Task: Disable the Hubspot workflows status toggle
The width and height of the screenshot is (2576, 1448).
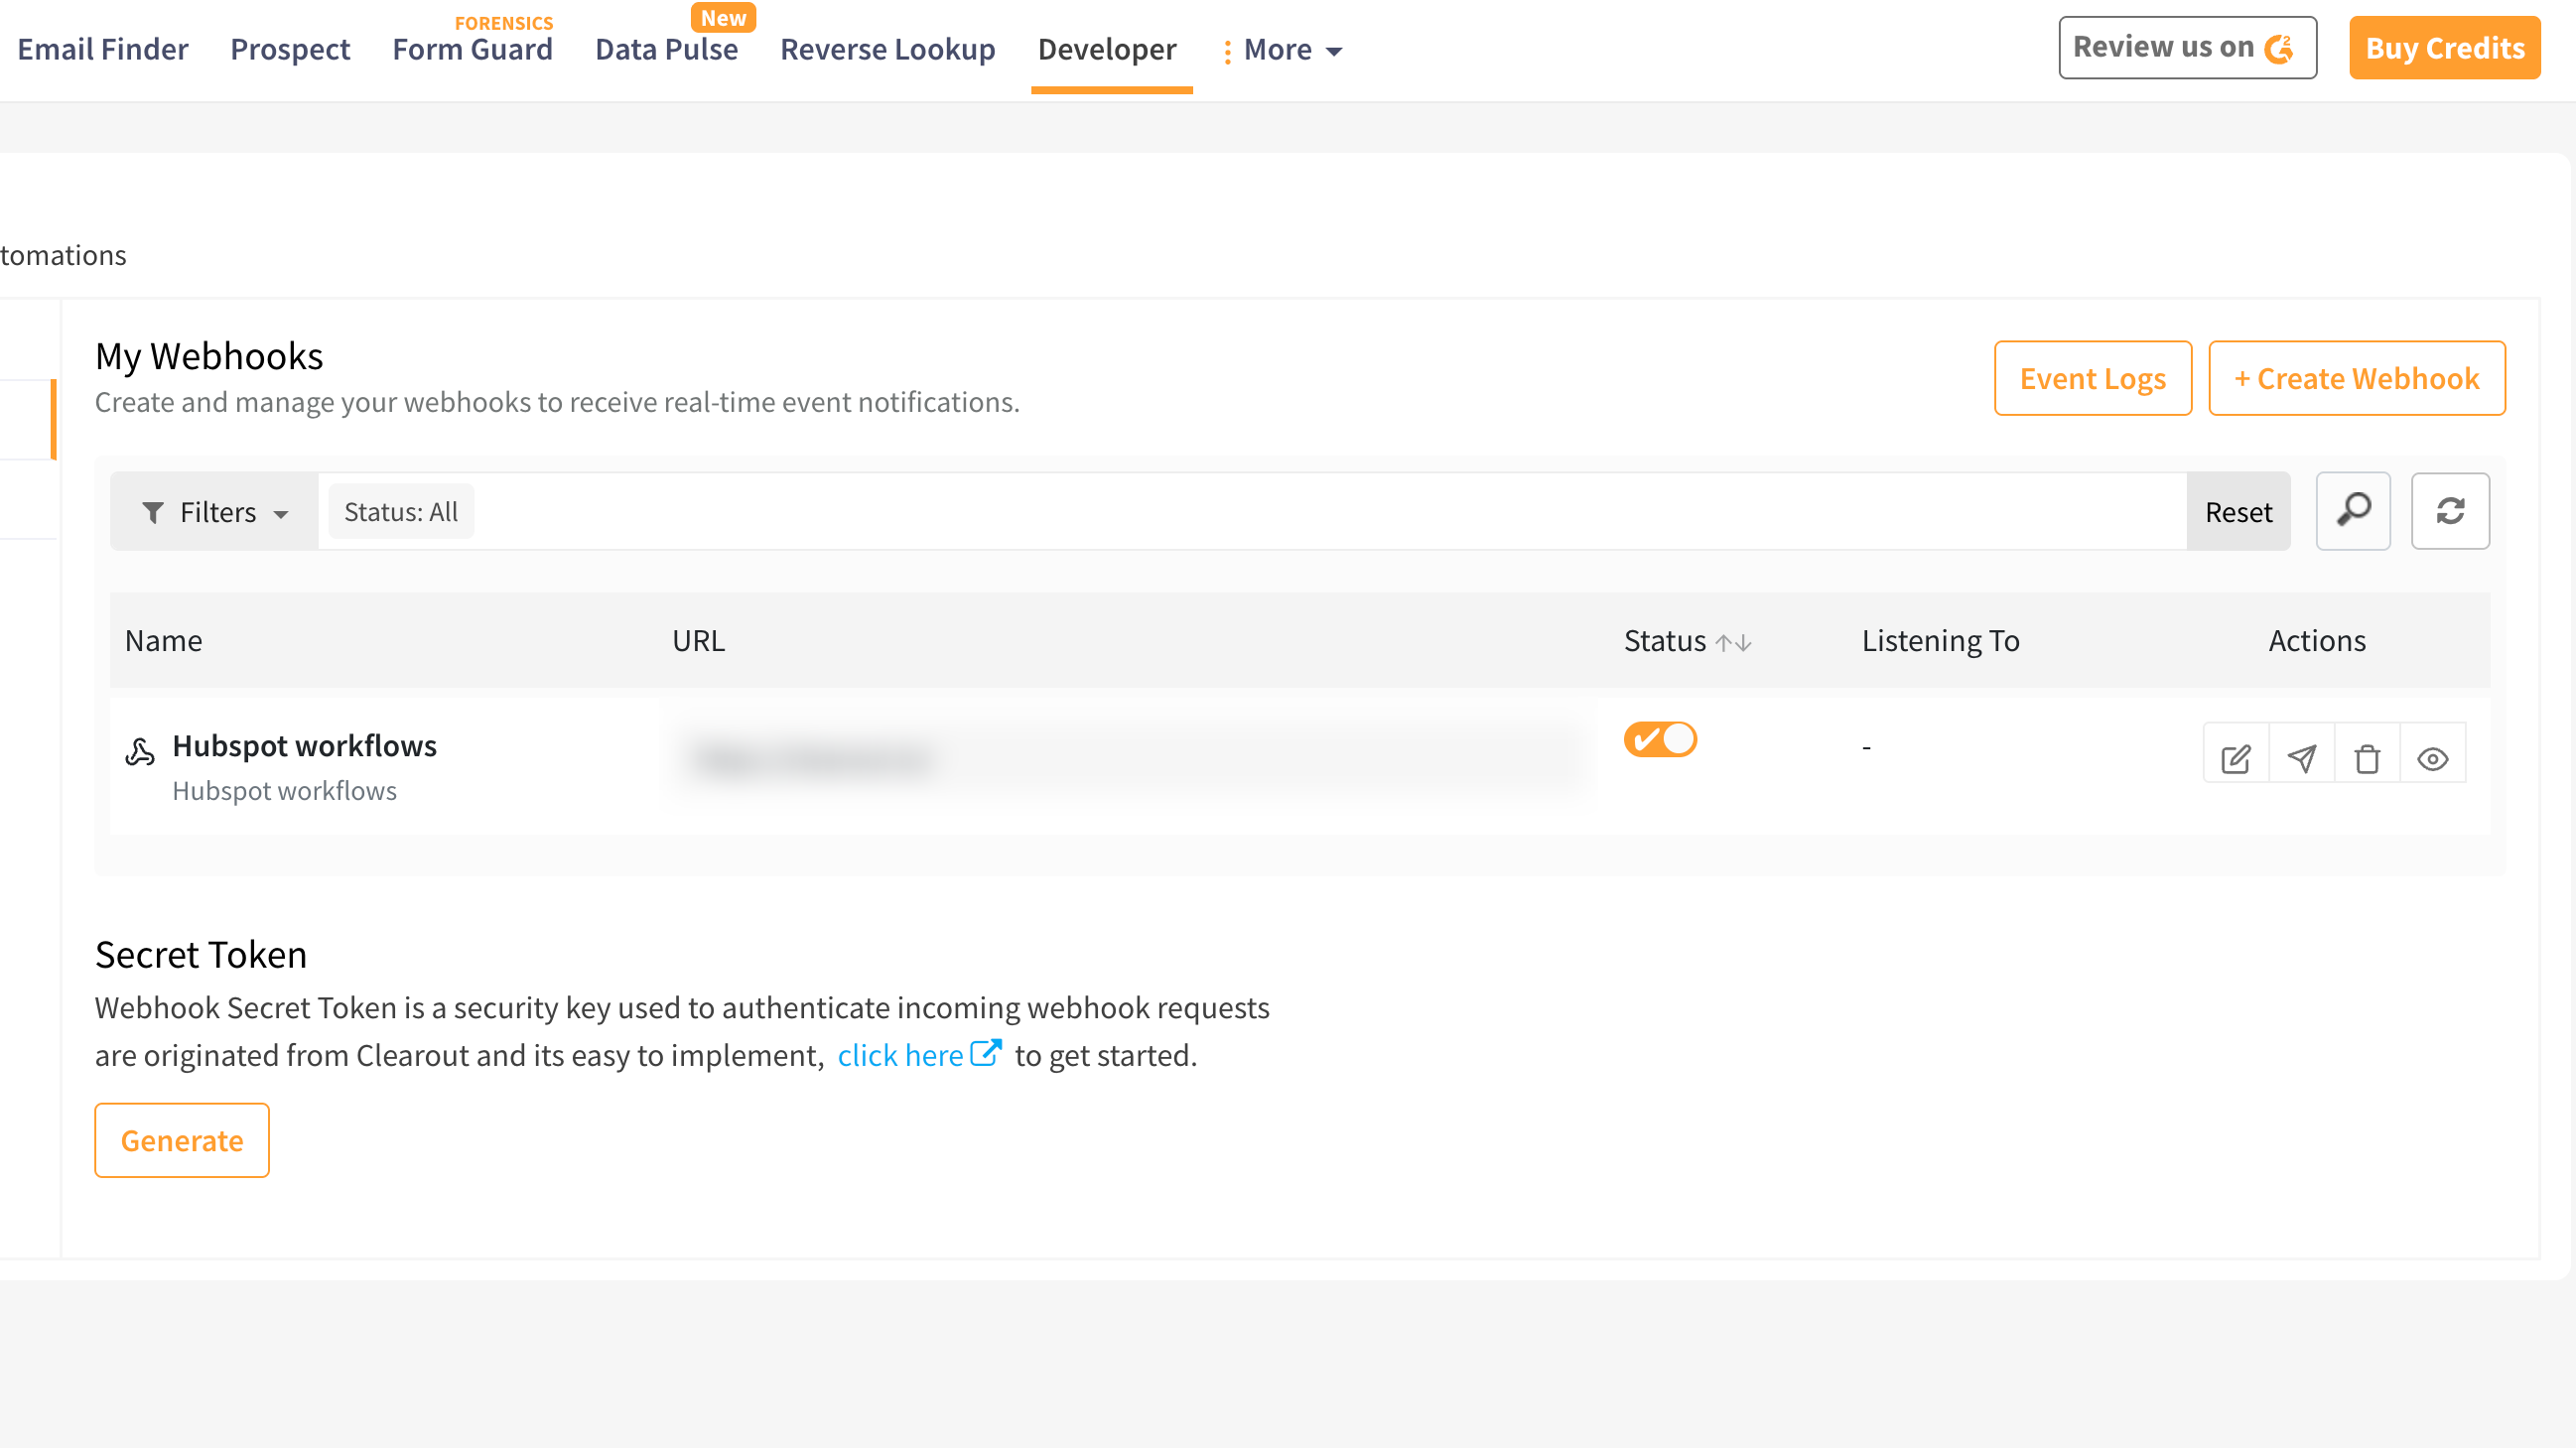Action: coord(1660,740)
